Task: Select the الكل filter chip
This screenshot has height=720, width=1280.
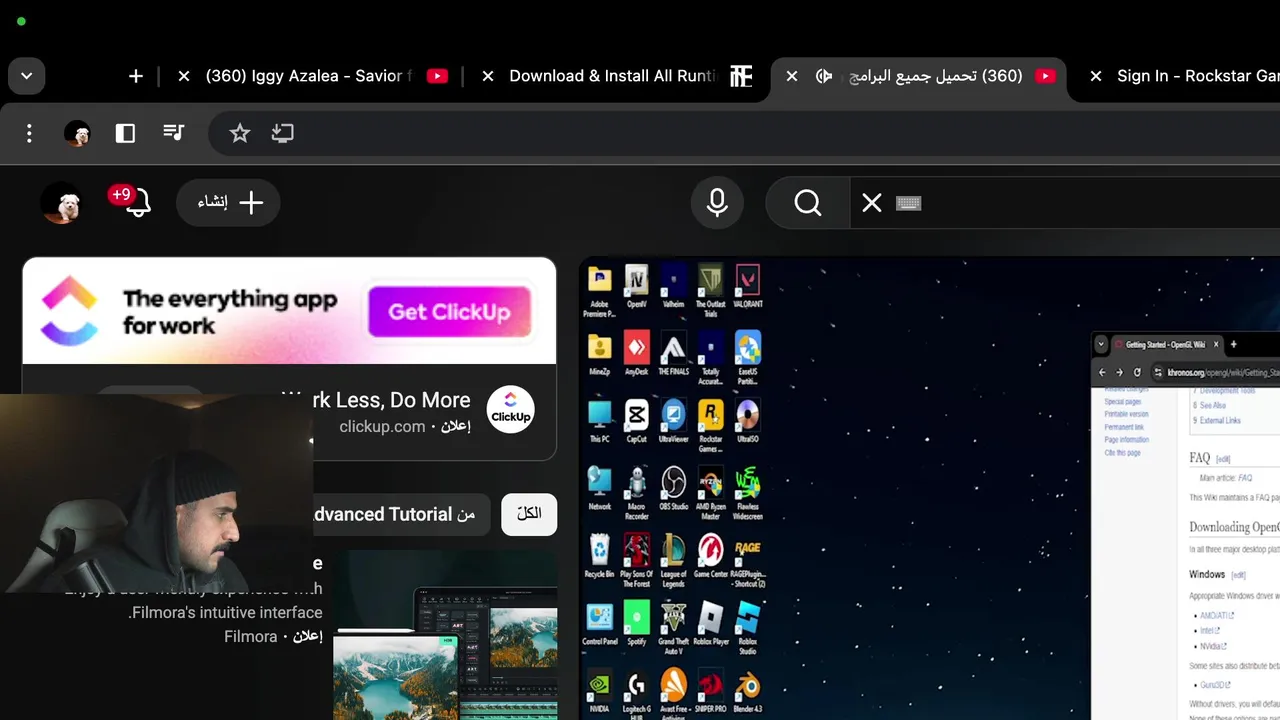Action: [529, 514]
